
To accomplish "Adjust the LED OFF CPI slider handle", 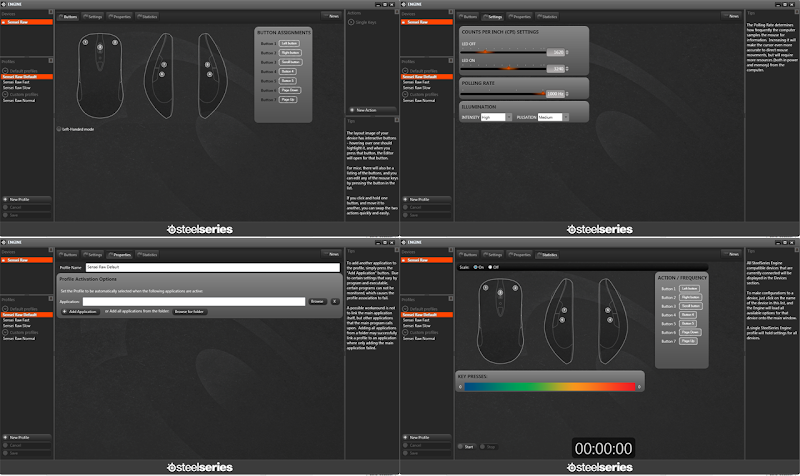I will coord(485,52).
